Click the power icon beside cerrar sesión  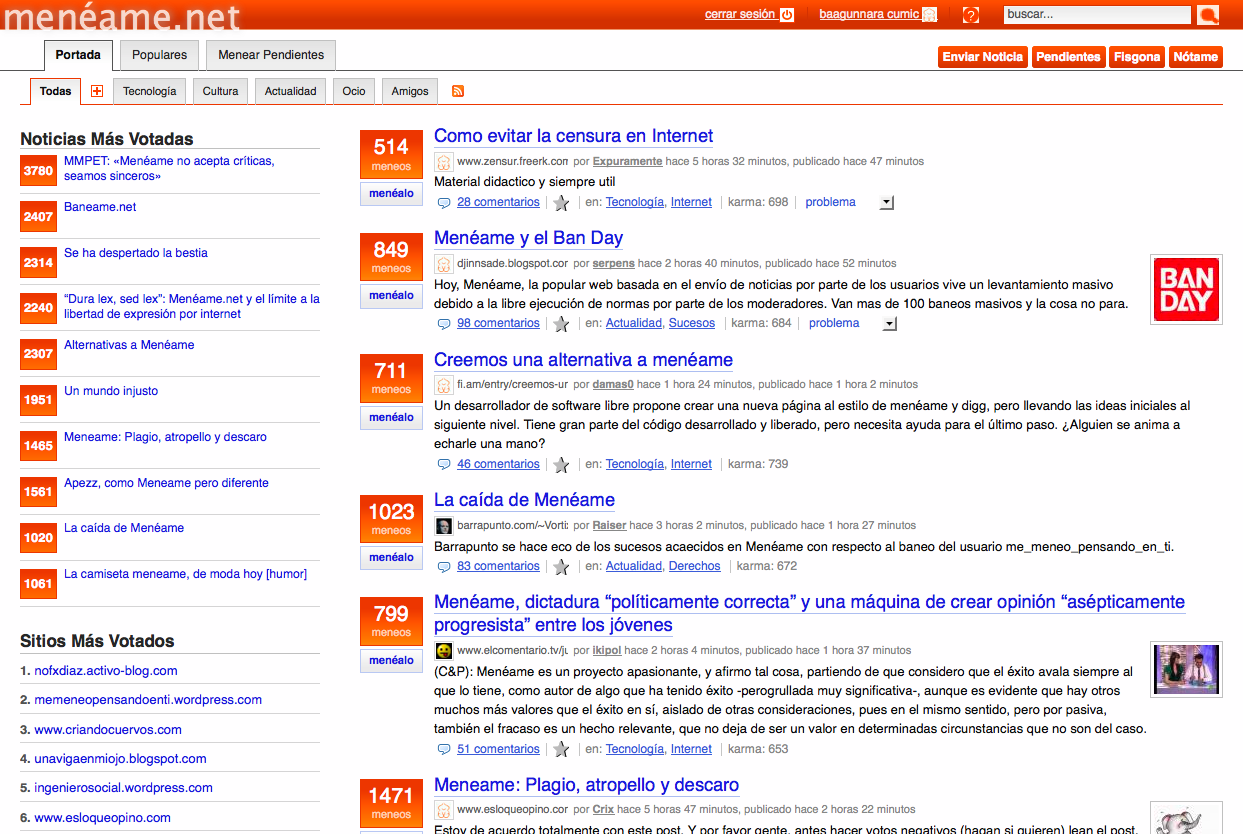point(787,15)
